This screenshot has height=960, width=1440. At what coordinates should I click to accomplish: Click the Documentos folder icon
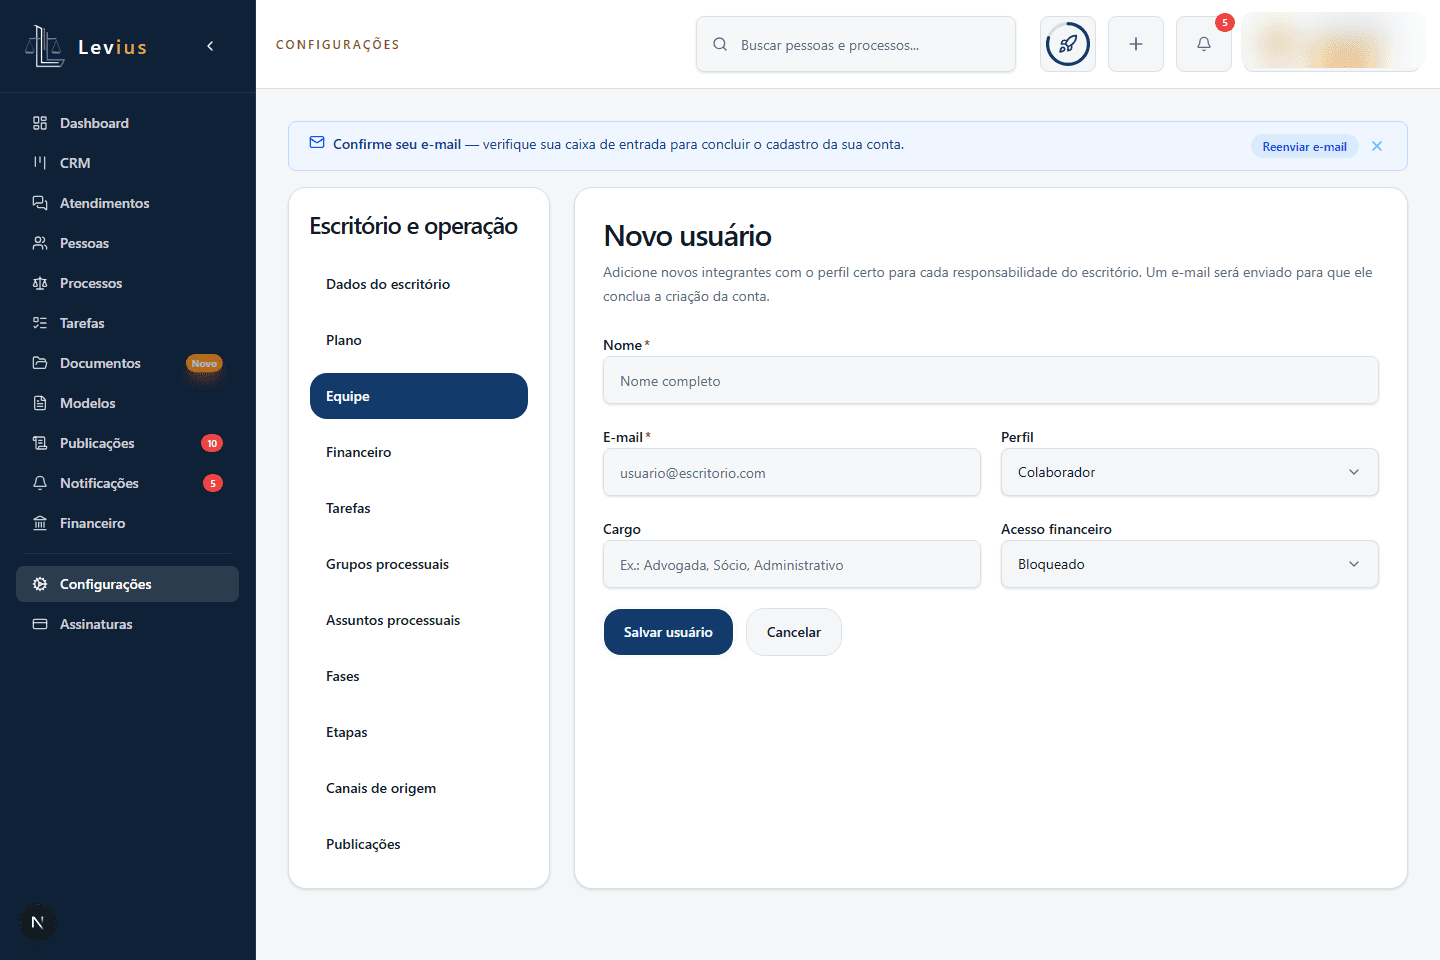point(40,363)
